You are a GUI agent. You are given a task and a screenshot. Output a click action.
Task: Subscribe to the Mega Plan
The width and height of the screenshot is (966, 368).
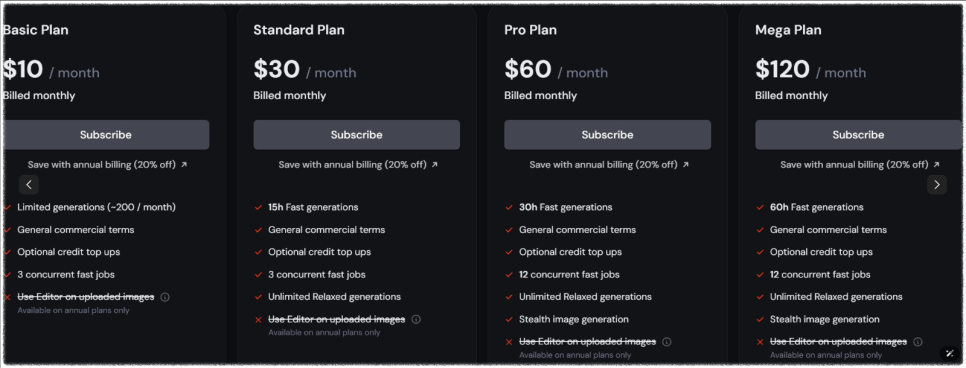[x=858, y=134]
